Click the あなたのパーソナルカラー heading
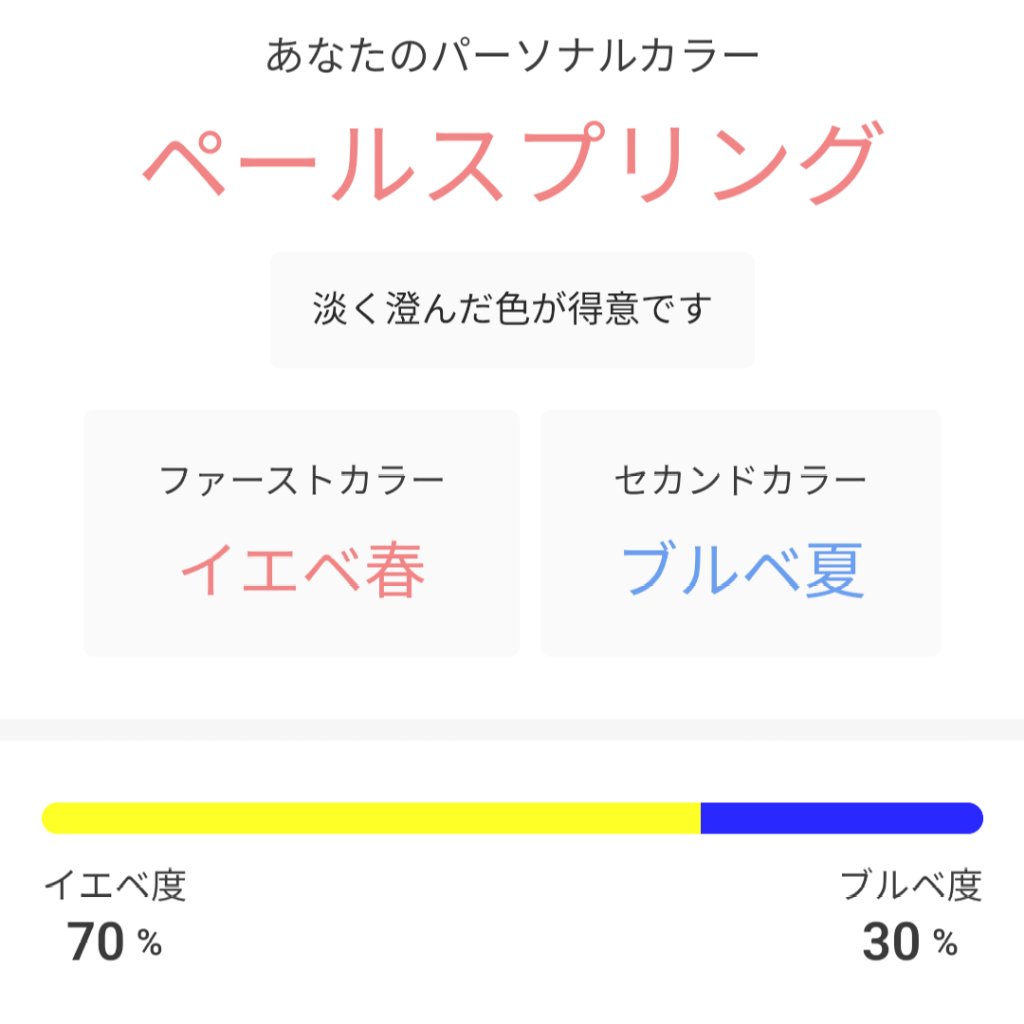The width and height of the screenshot is (1024, 1024). (512, 55)
